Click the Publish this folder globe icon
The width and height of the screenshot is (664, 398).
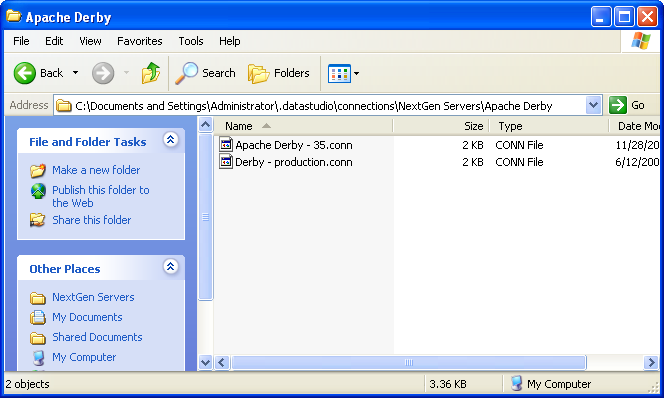coord(38,191)
